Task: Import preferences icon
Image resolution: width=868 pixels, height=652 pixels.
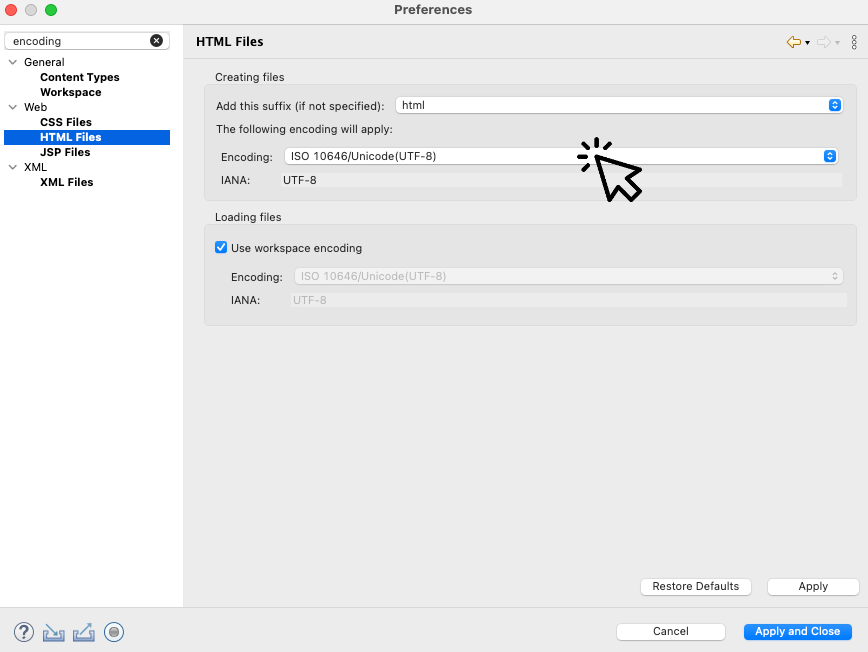Action: (54, 632)
